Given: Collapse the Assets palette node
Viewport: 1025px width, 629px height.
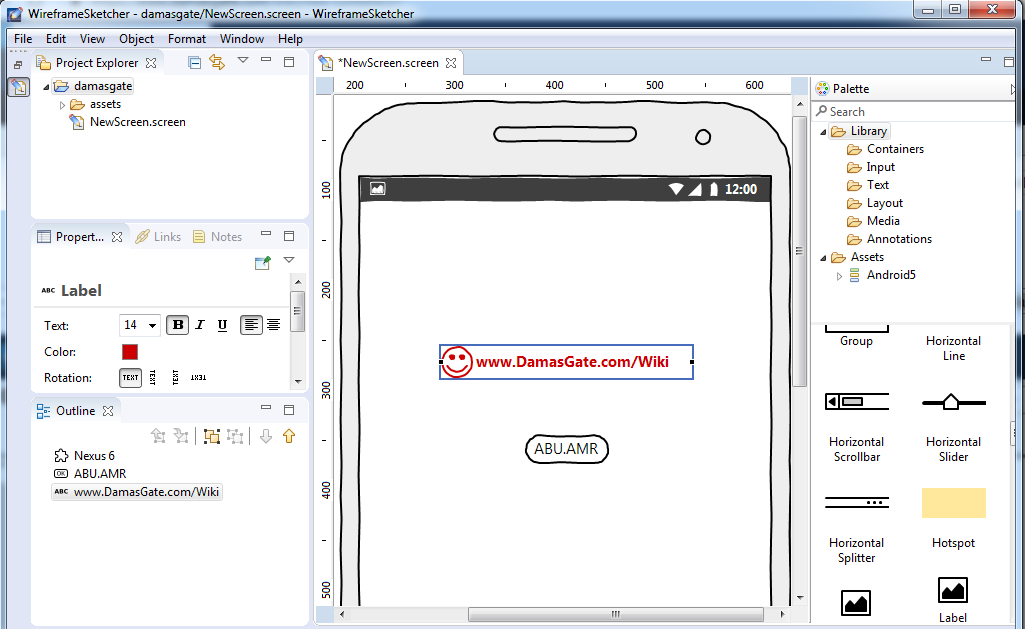Looking at the screenshot, I should (x=824, y=258).
